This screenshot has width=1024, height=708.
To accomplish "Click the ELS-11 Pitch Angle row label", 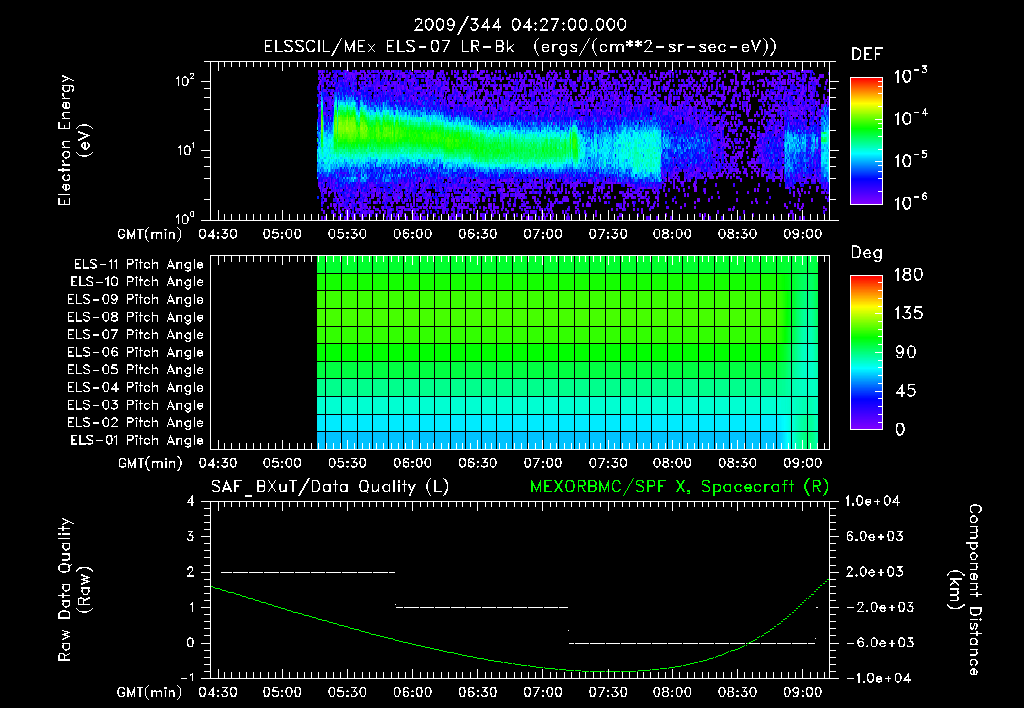I will pyautogui.click(x=138, y=265).
